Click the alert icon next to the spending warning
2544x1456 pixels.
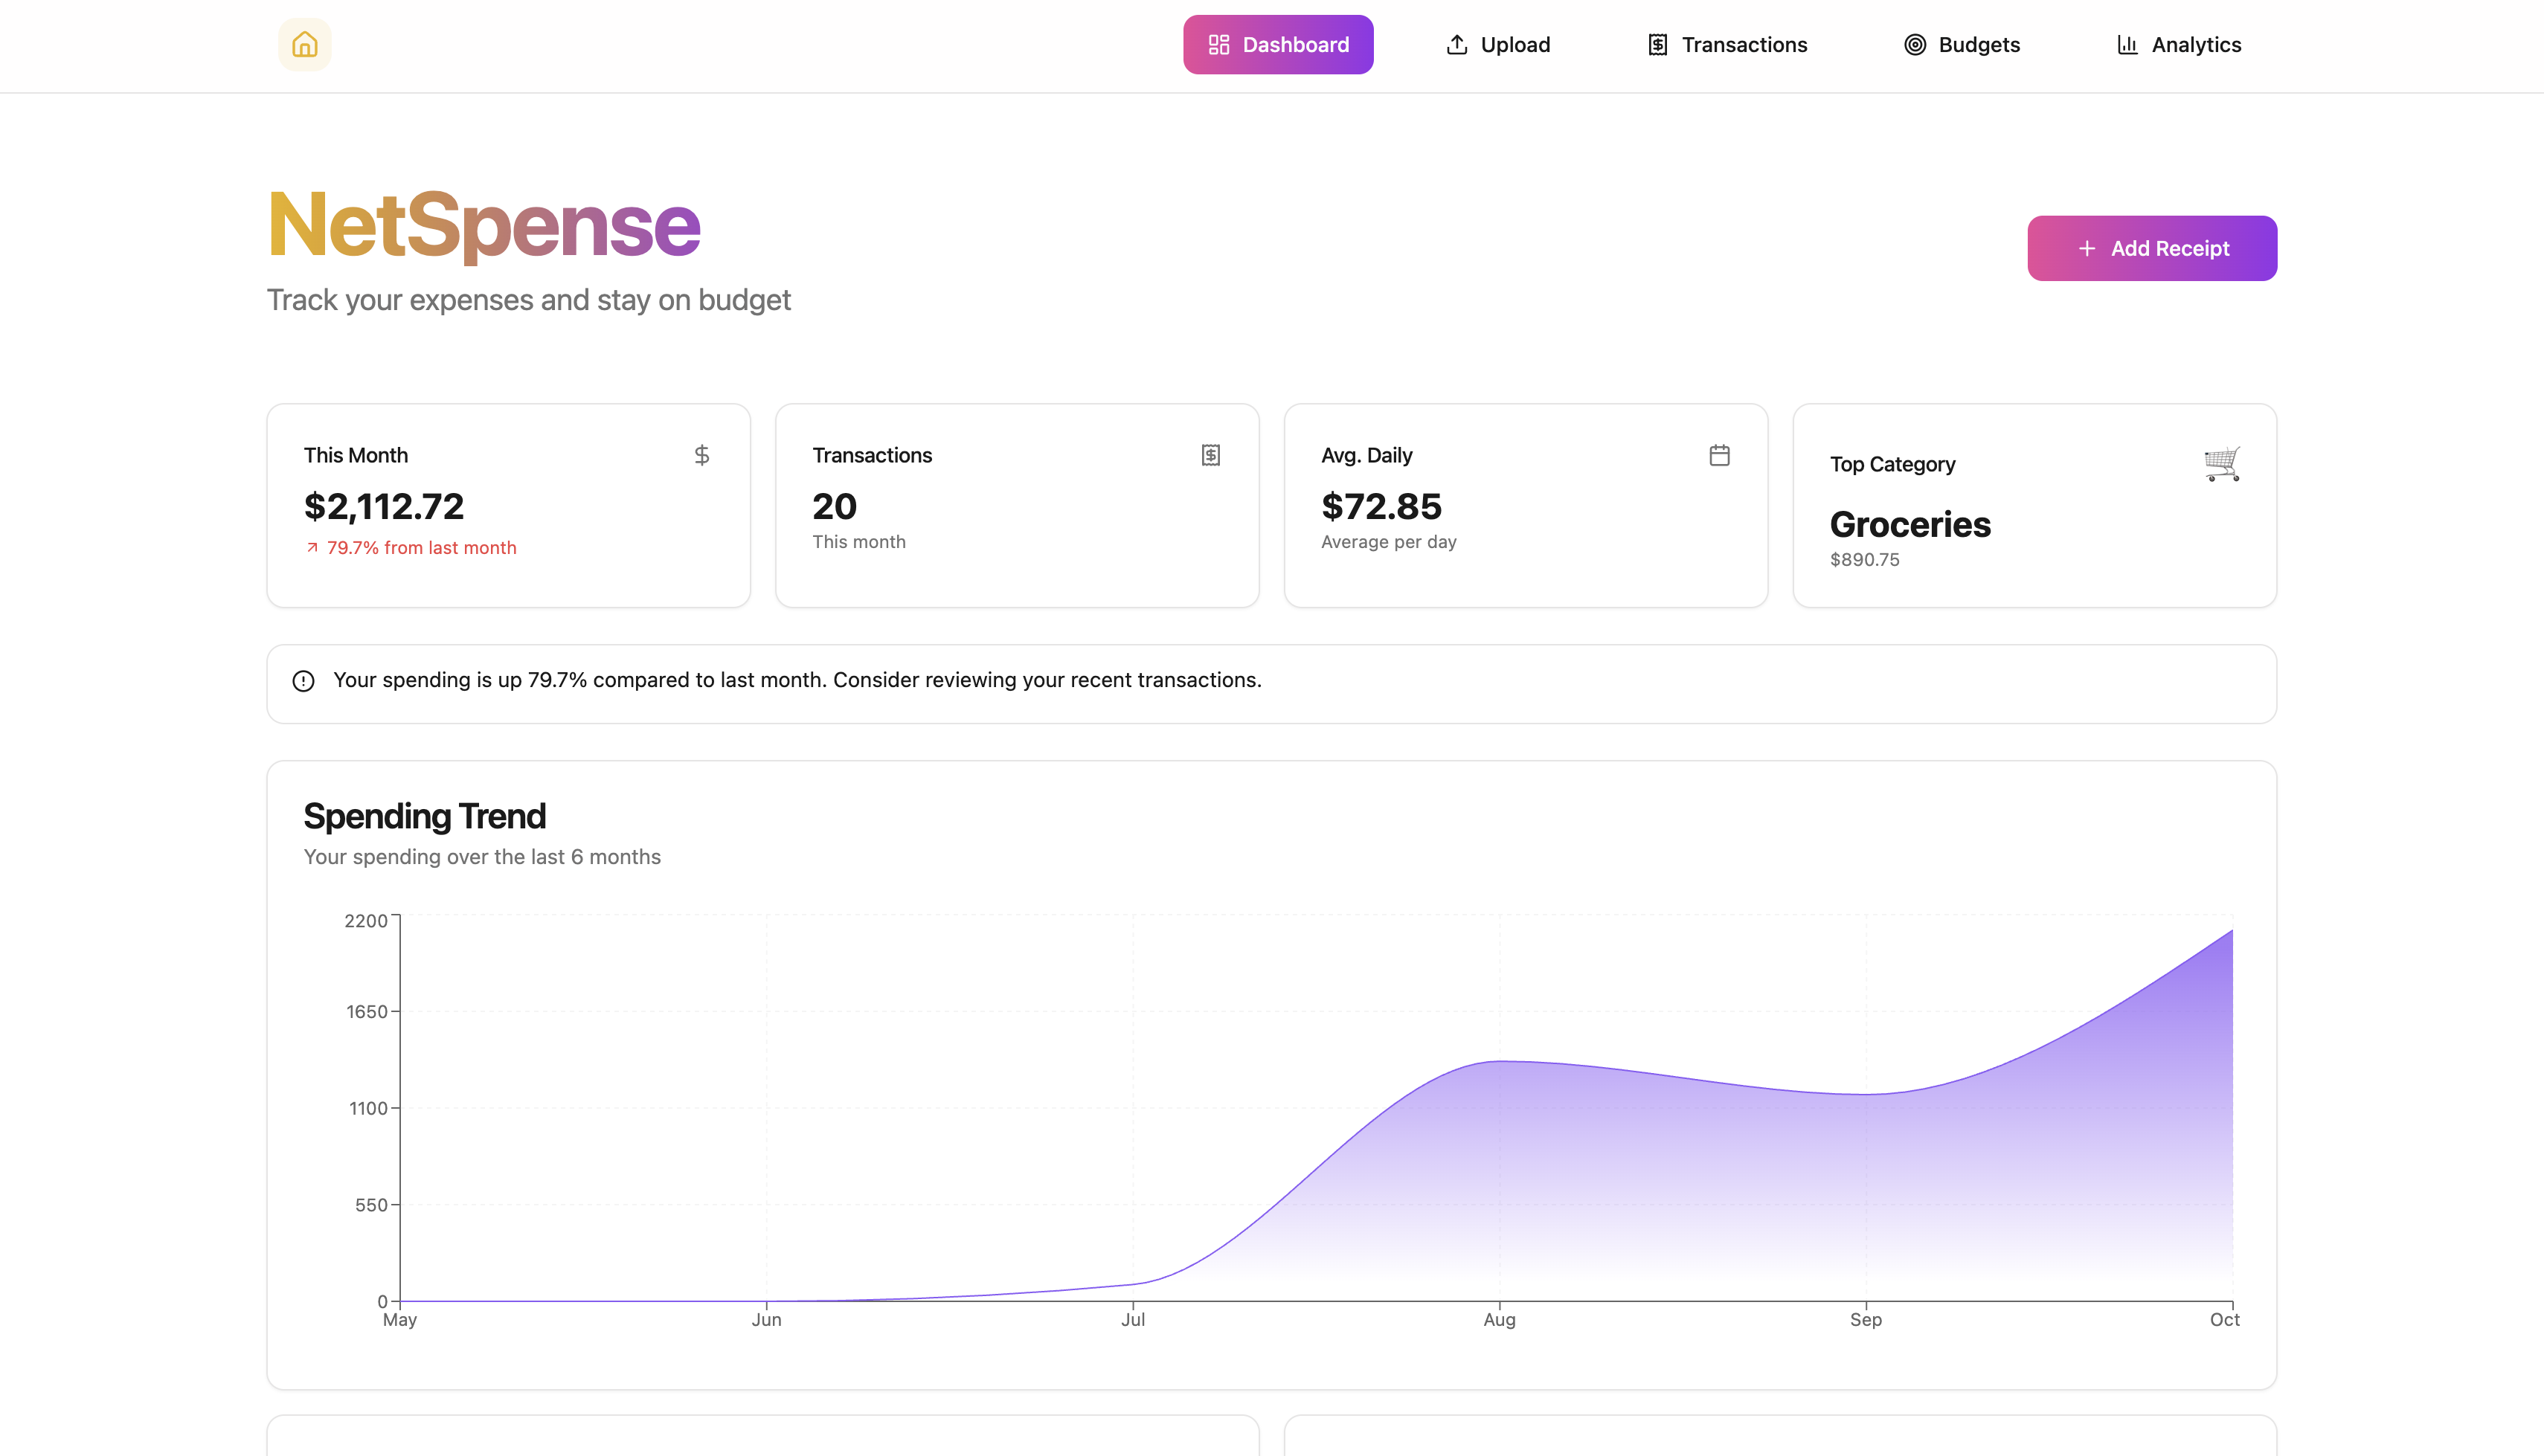(x=303, y=681)
